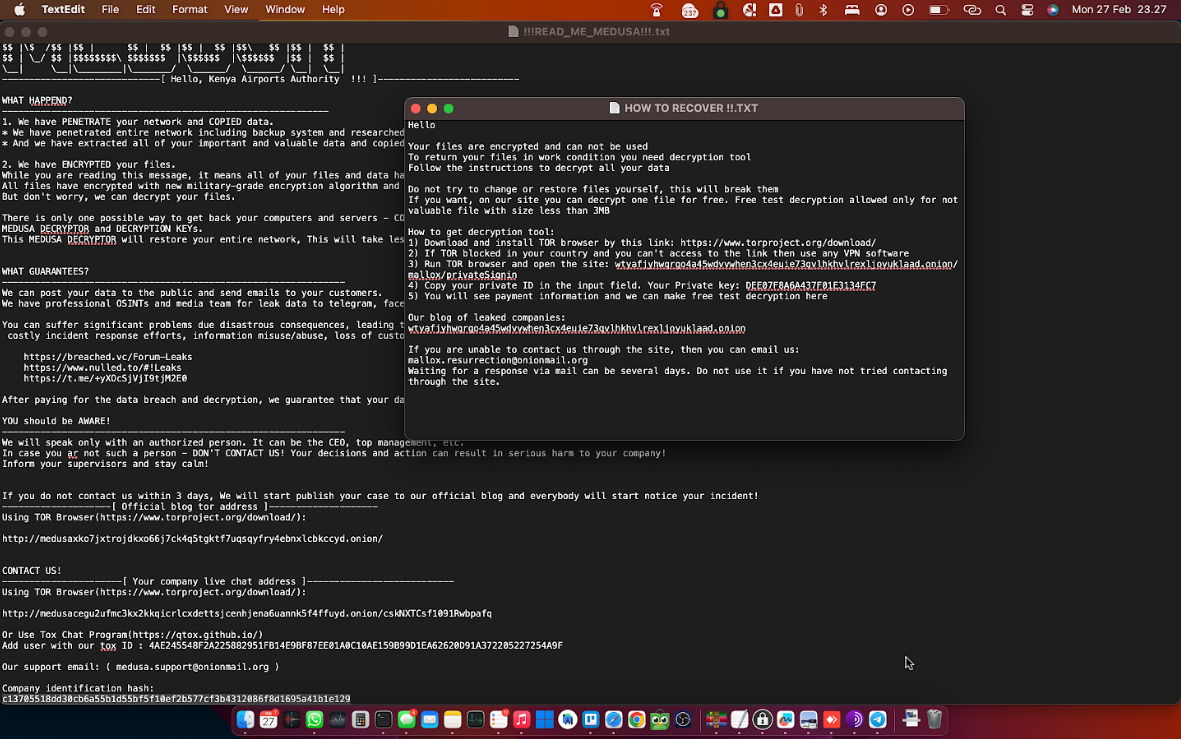The image size is (1181, 739).
Task: Open the Stocks app in the dock
Action: coord(337,720)
